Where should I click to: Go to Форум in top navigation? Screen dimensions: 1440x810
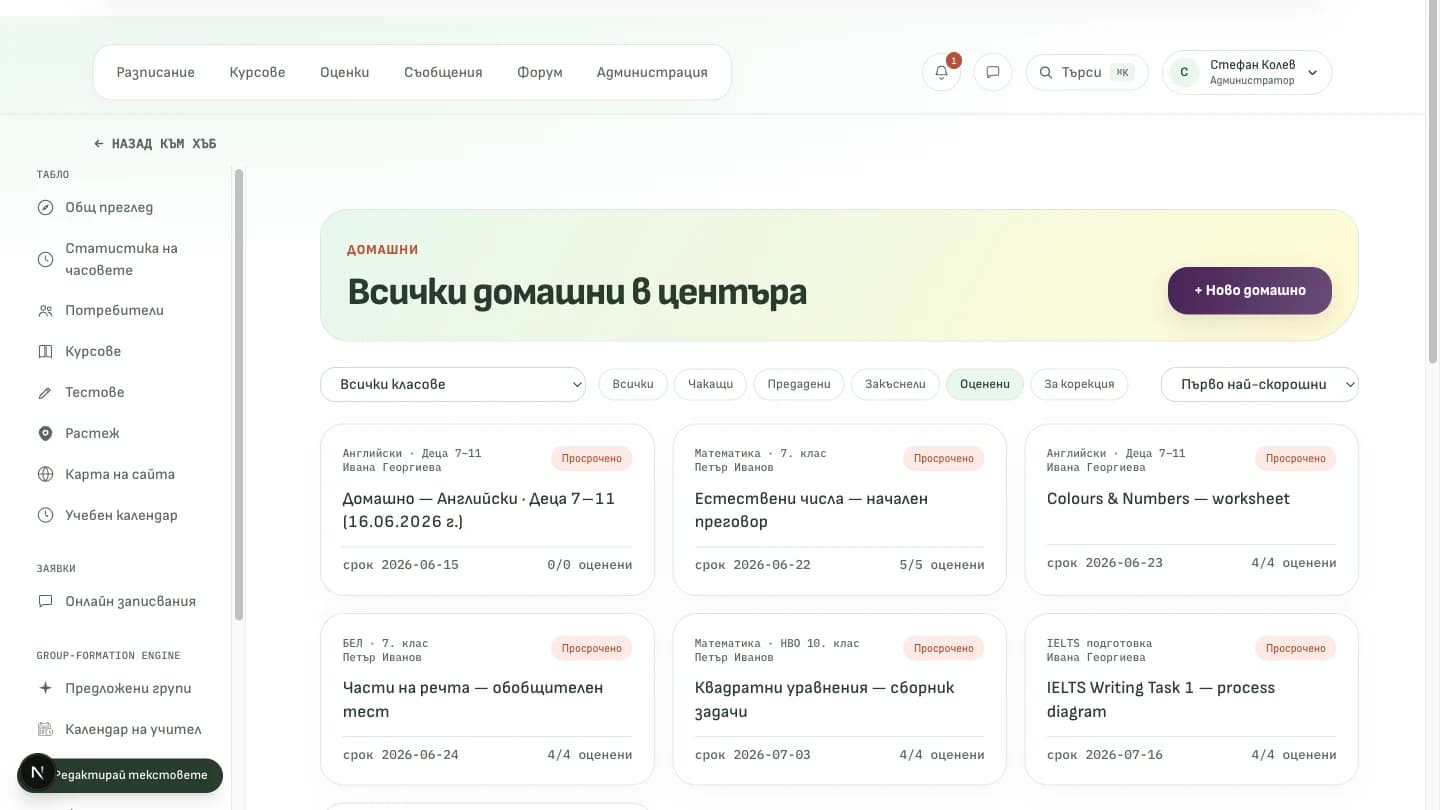pos(540,72)
